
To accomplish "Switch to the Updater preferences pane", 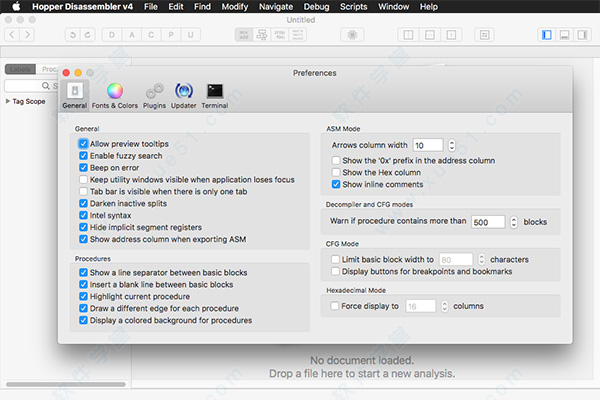I will 184,96.
